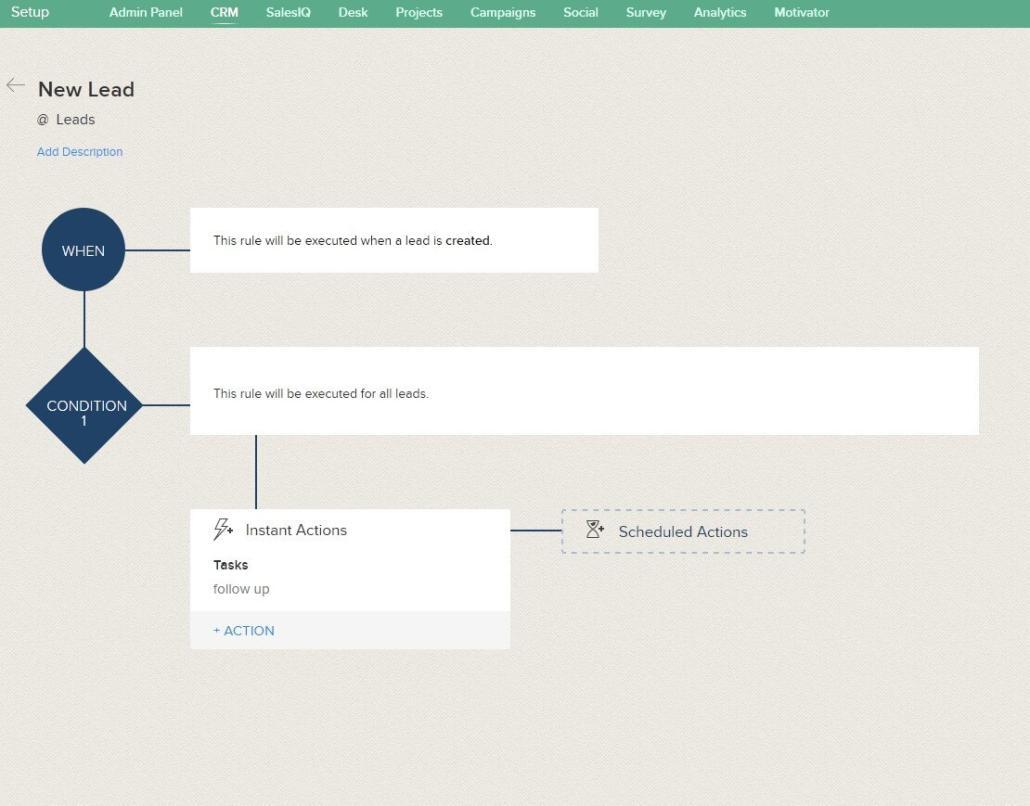Click the Scheduled Actions hourglass icon
This screenshot has width=1030, height=806.
click(595, 529)
